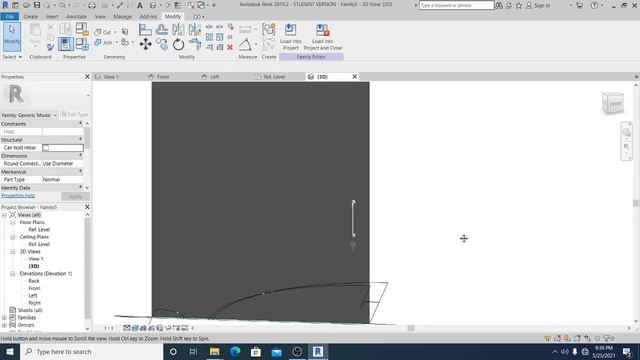Click the Trim/Extend to Corner icon
This screenshot has height=360, width=640.
tap(195, 44)
